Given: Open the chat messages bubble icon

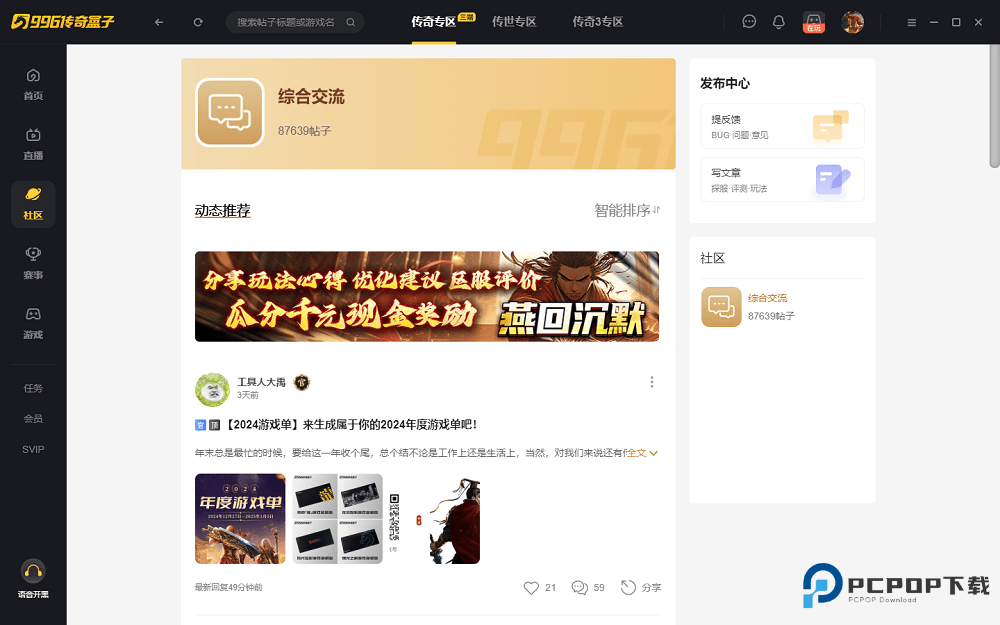Looking at the screenshot, I should [x=749, y=22].
